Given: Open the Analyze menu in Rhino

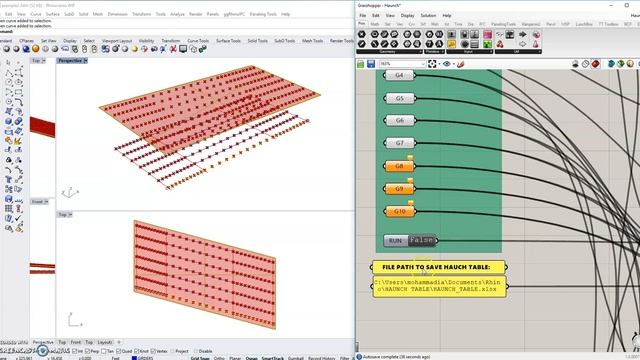Looking at the screenshot, I should (177, 14).
